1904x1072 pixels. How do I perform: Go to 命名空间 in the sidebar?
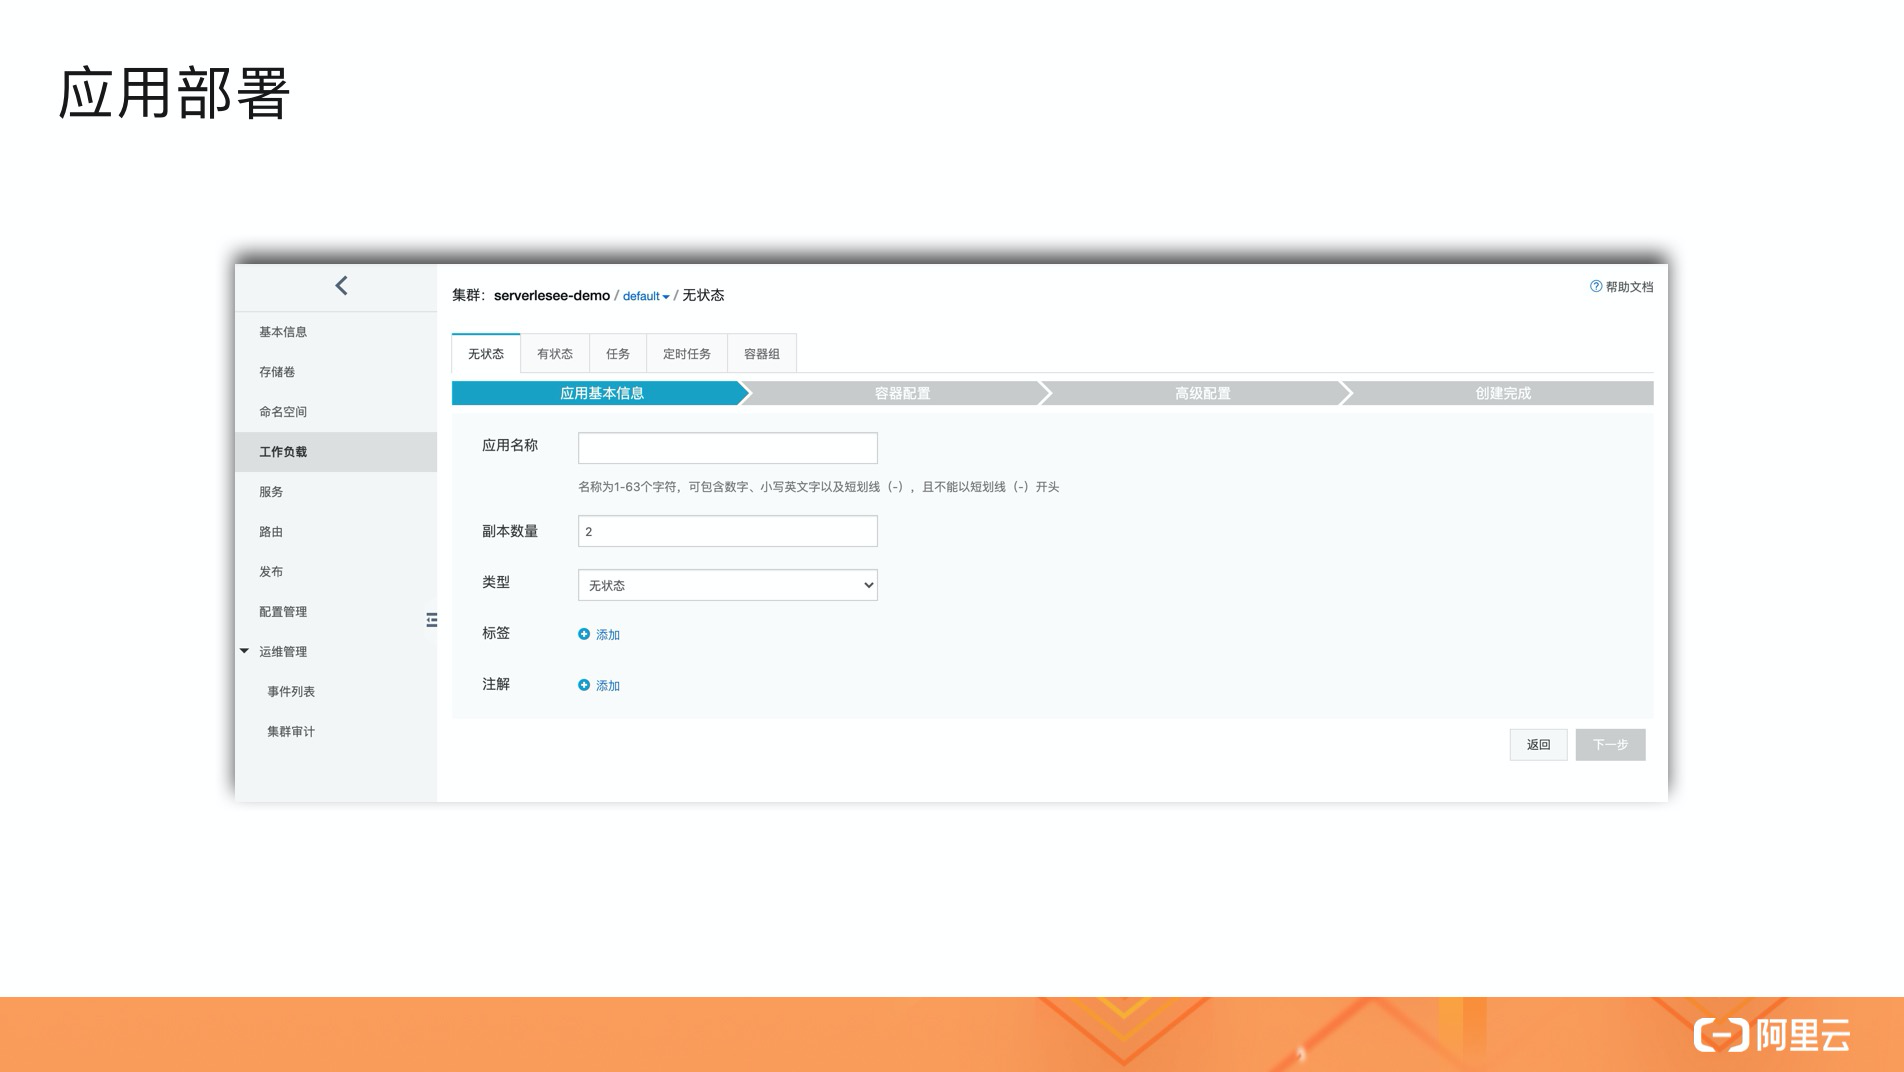283,412
